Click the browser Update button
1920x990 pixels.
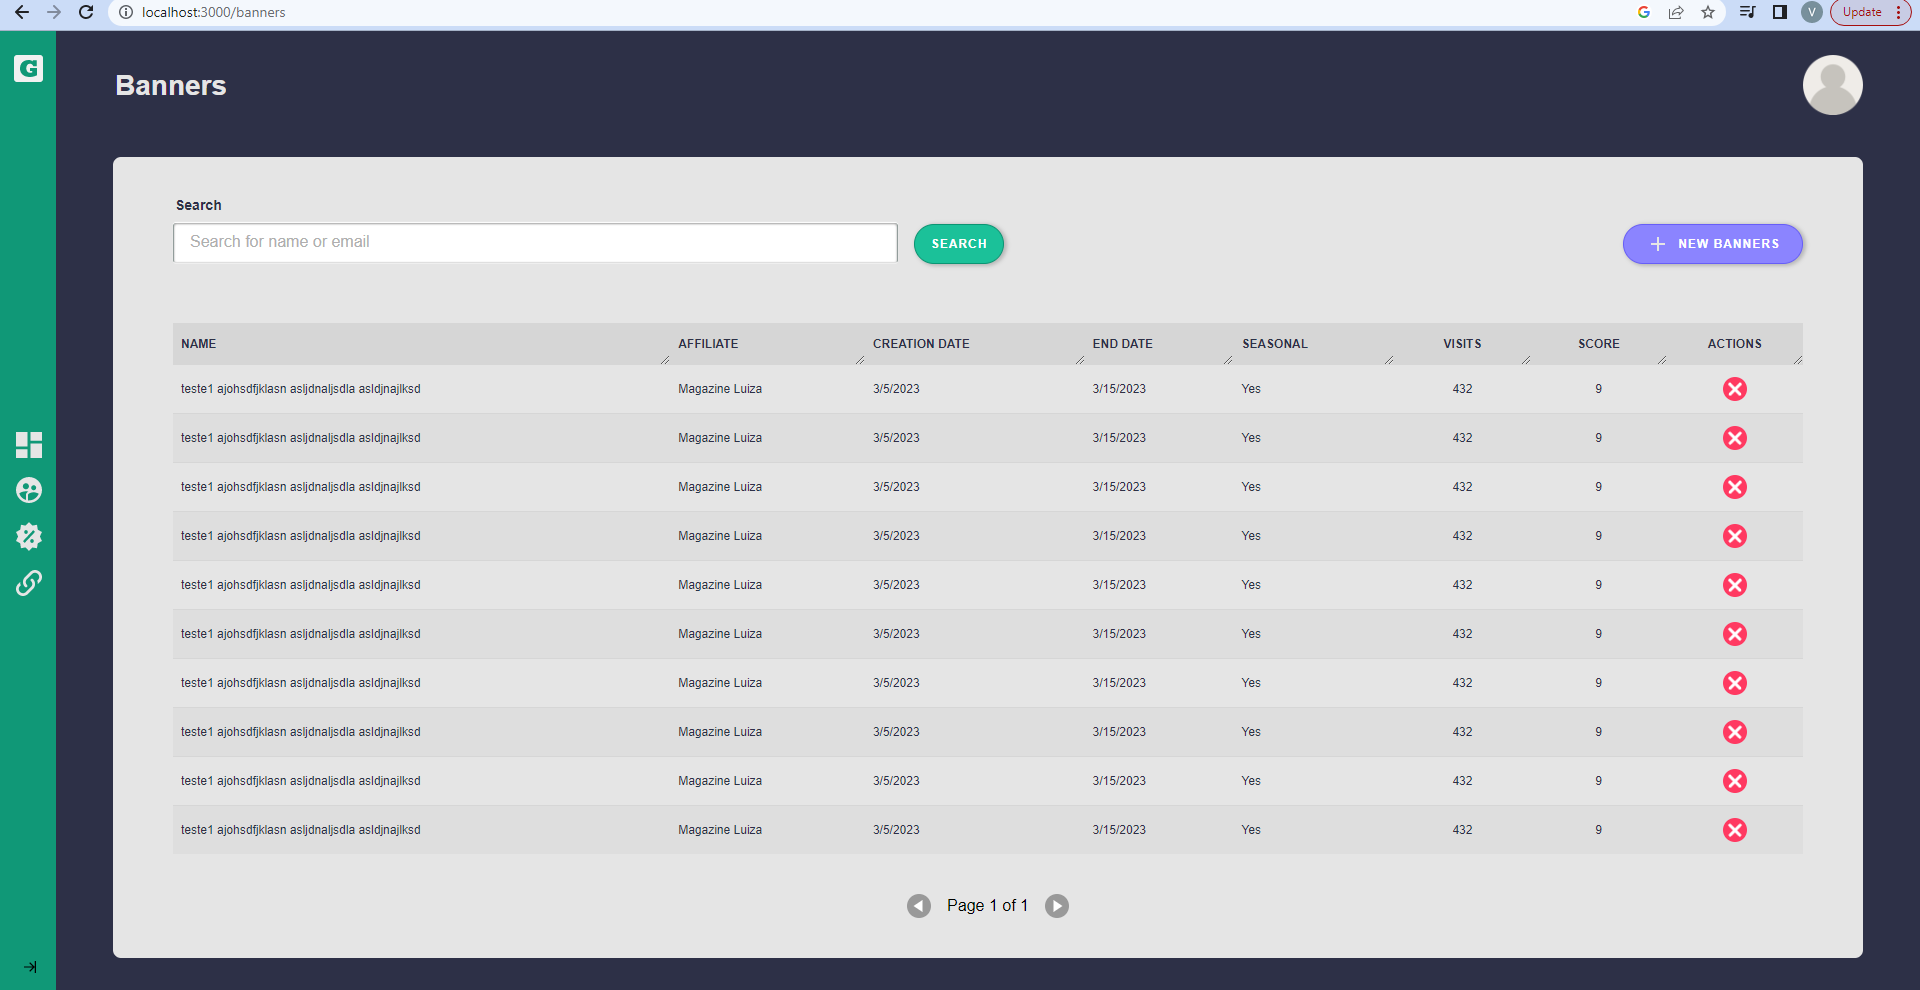tap(1870, 12)
